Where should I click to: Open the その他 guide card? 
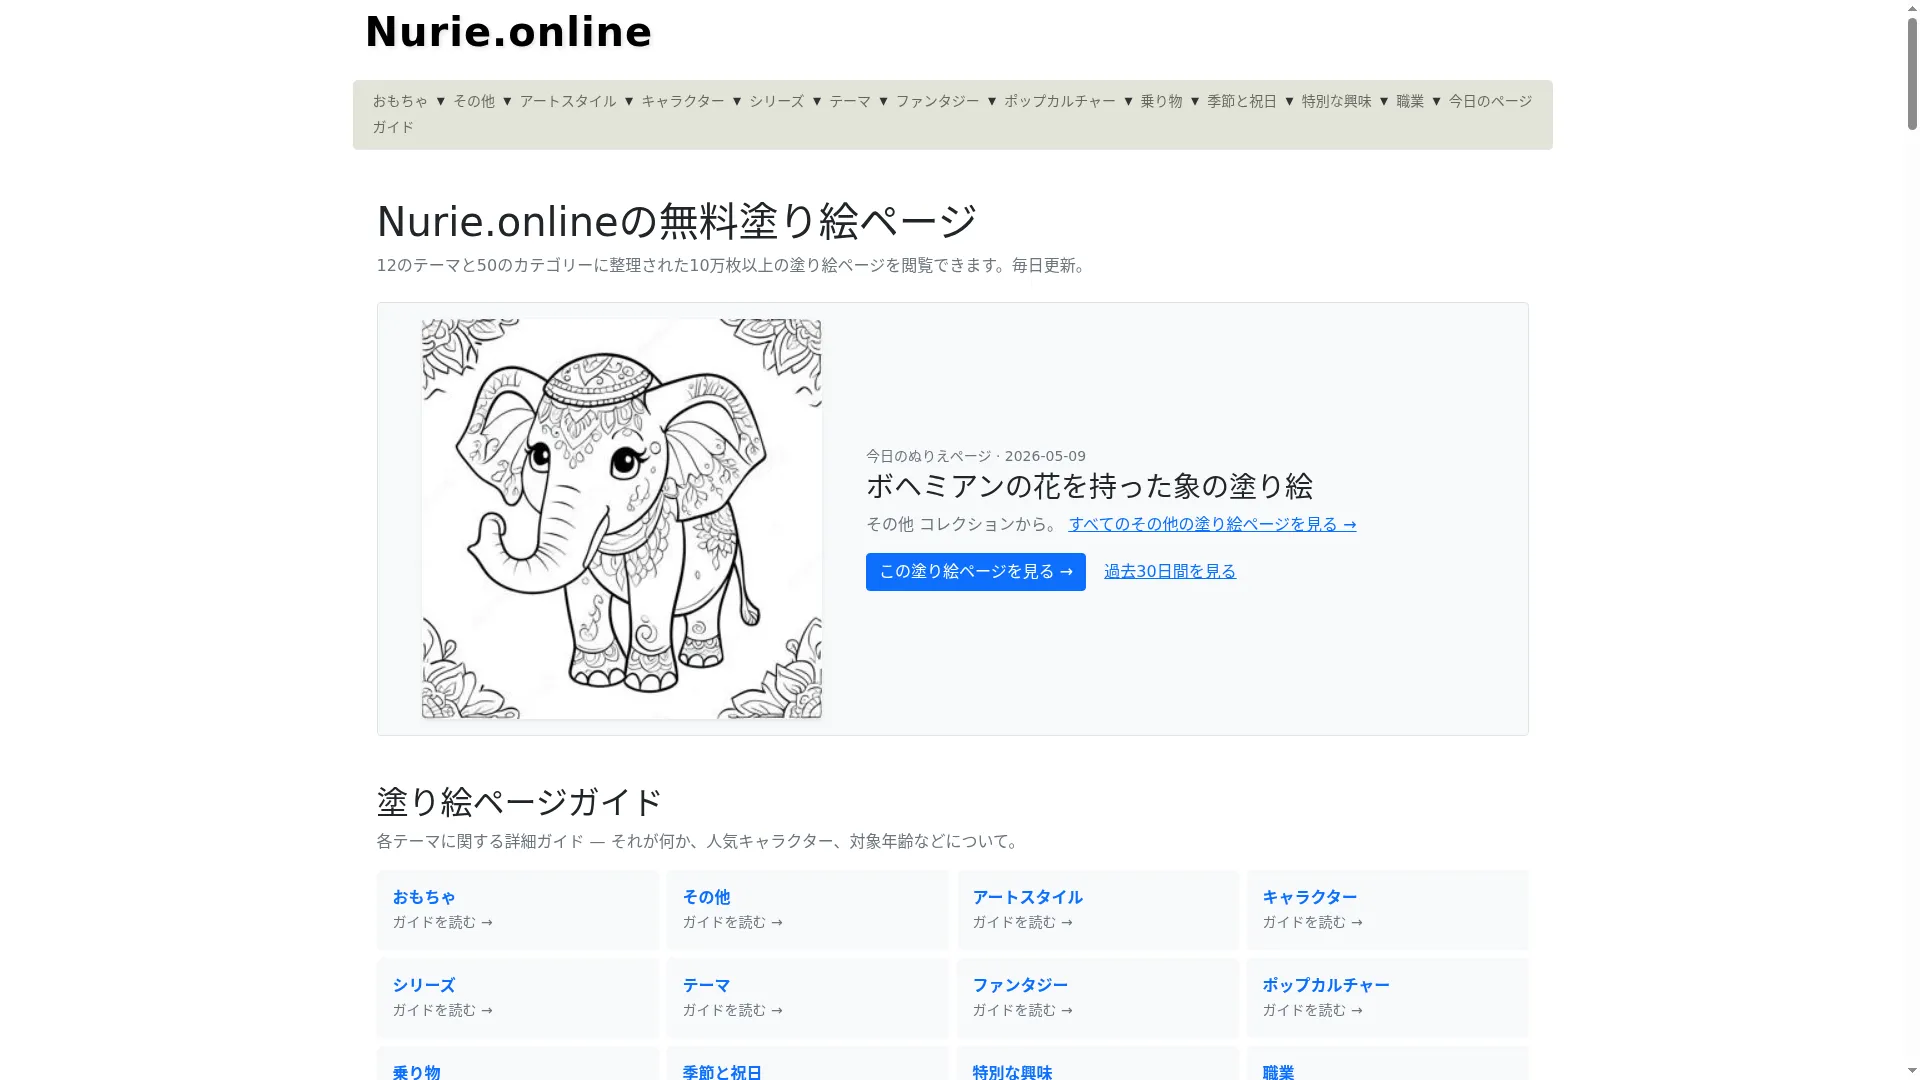pos(808,909)
